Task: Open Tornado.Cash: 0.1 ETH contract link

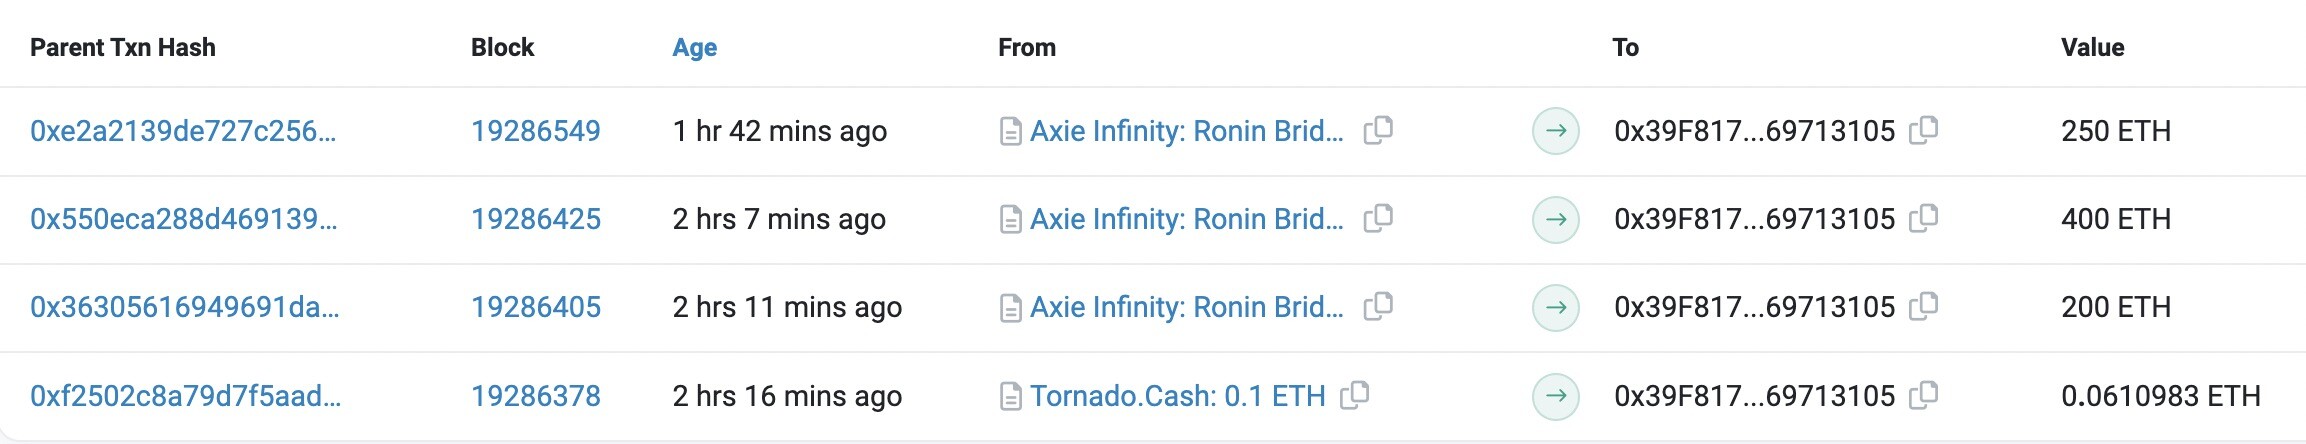Action: coord(1178,396)
